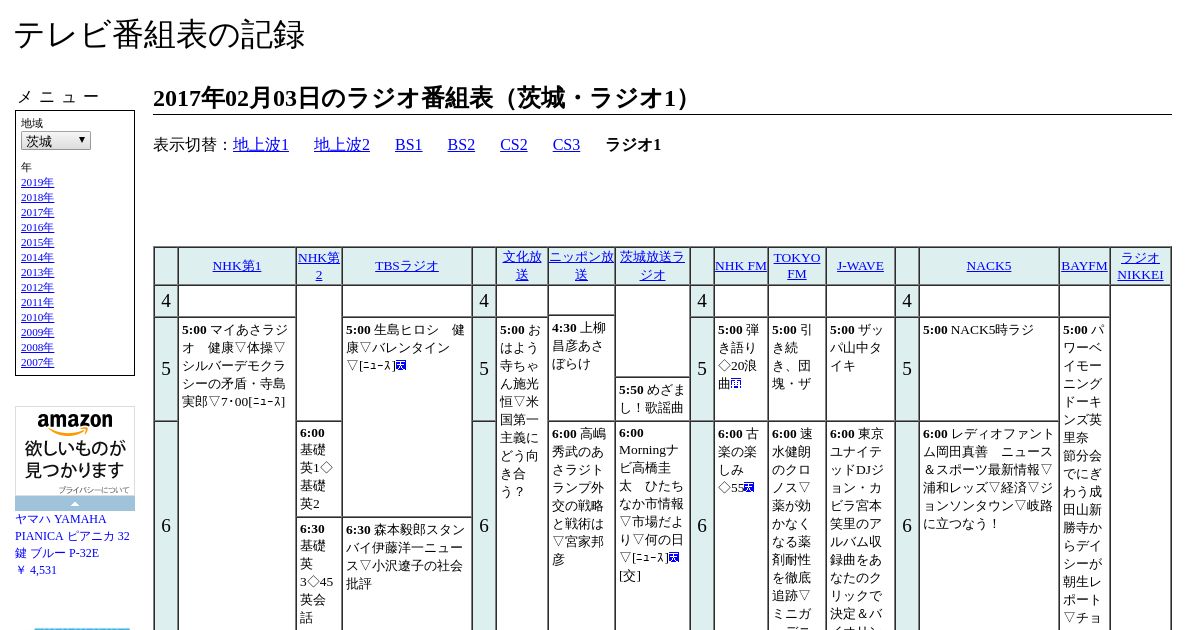Open the 2008年 archive link
1200x630 pixels.
(x=37, y=347)
